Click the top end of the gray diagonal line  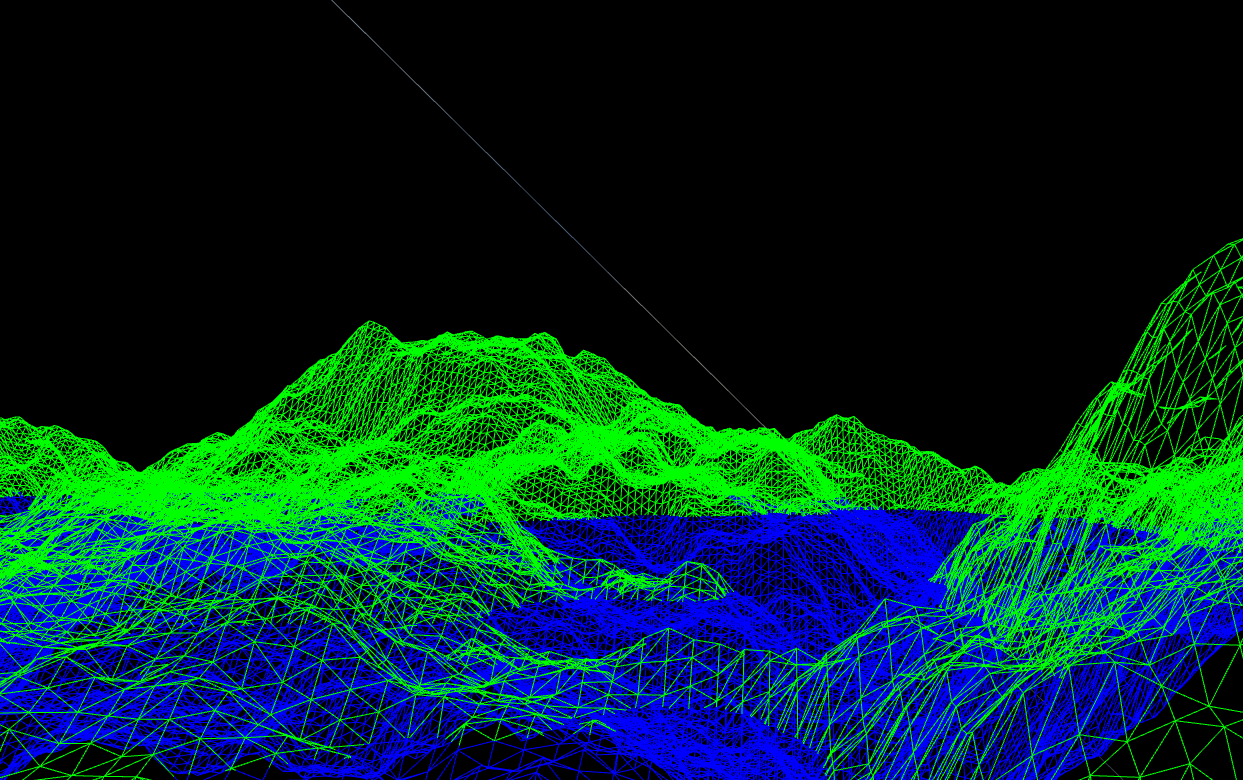333,2
